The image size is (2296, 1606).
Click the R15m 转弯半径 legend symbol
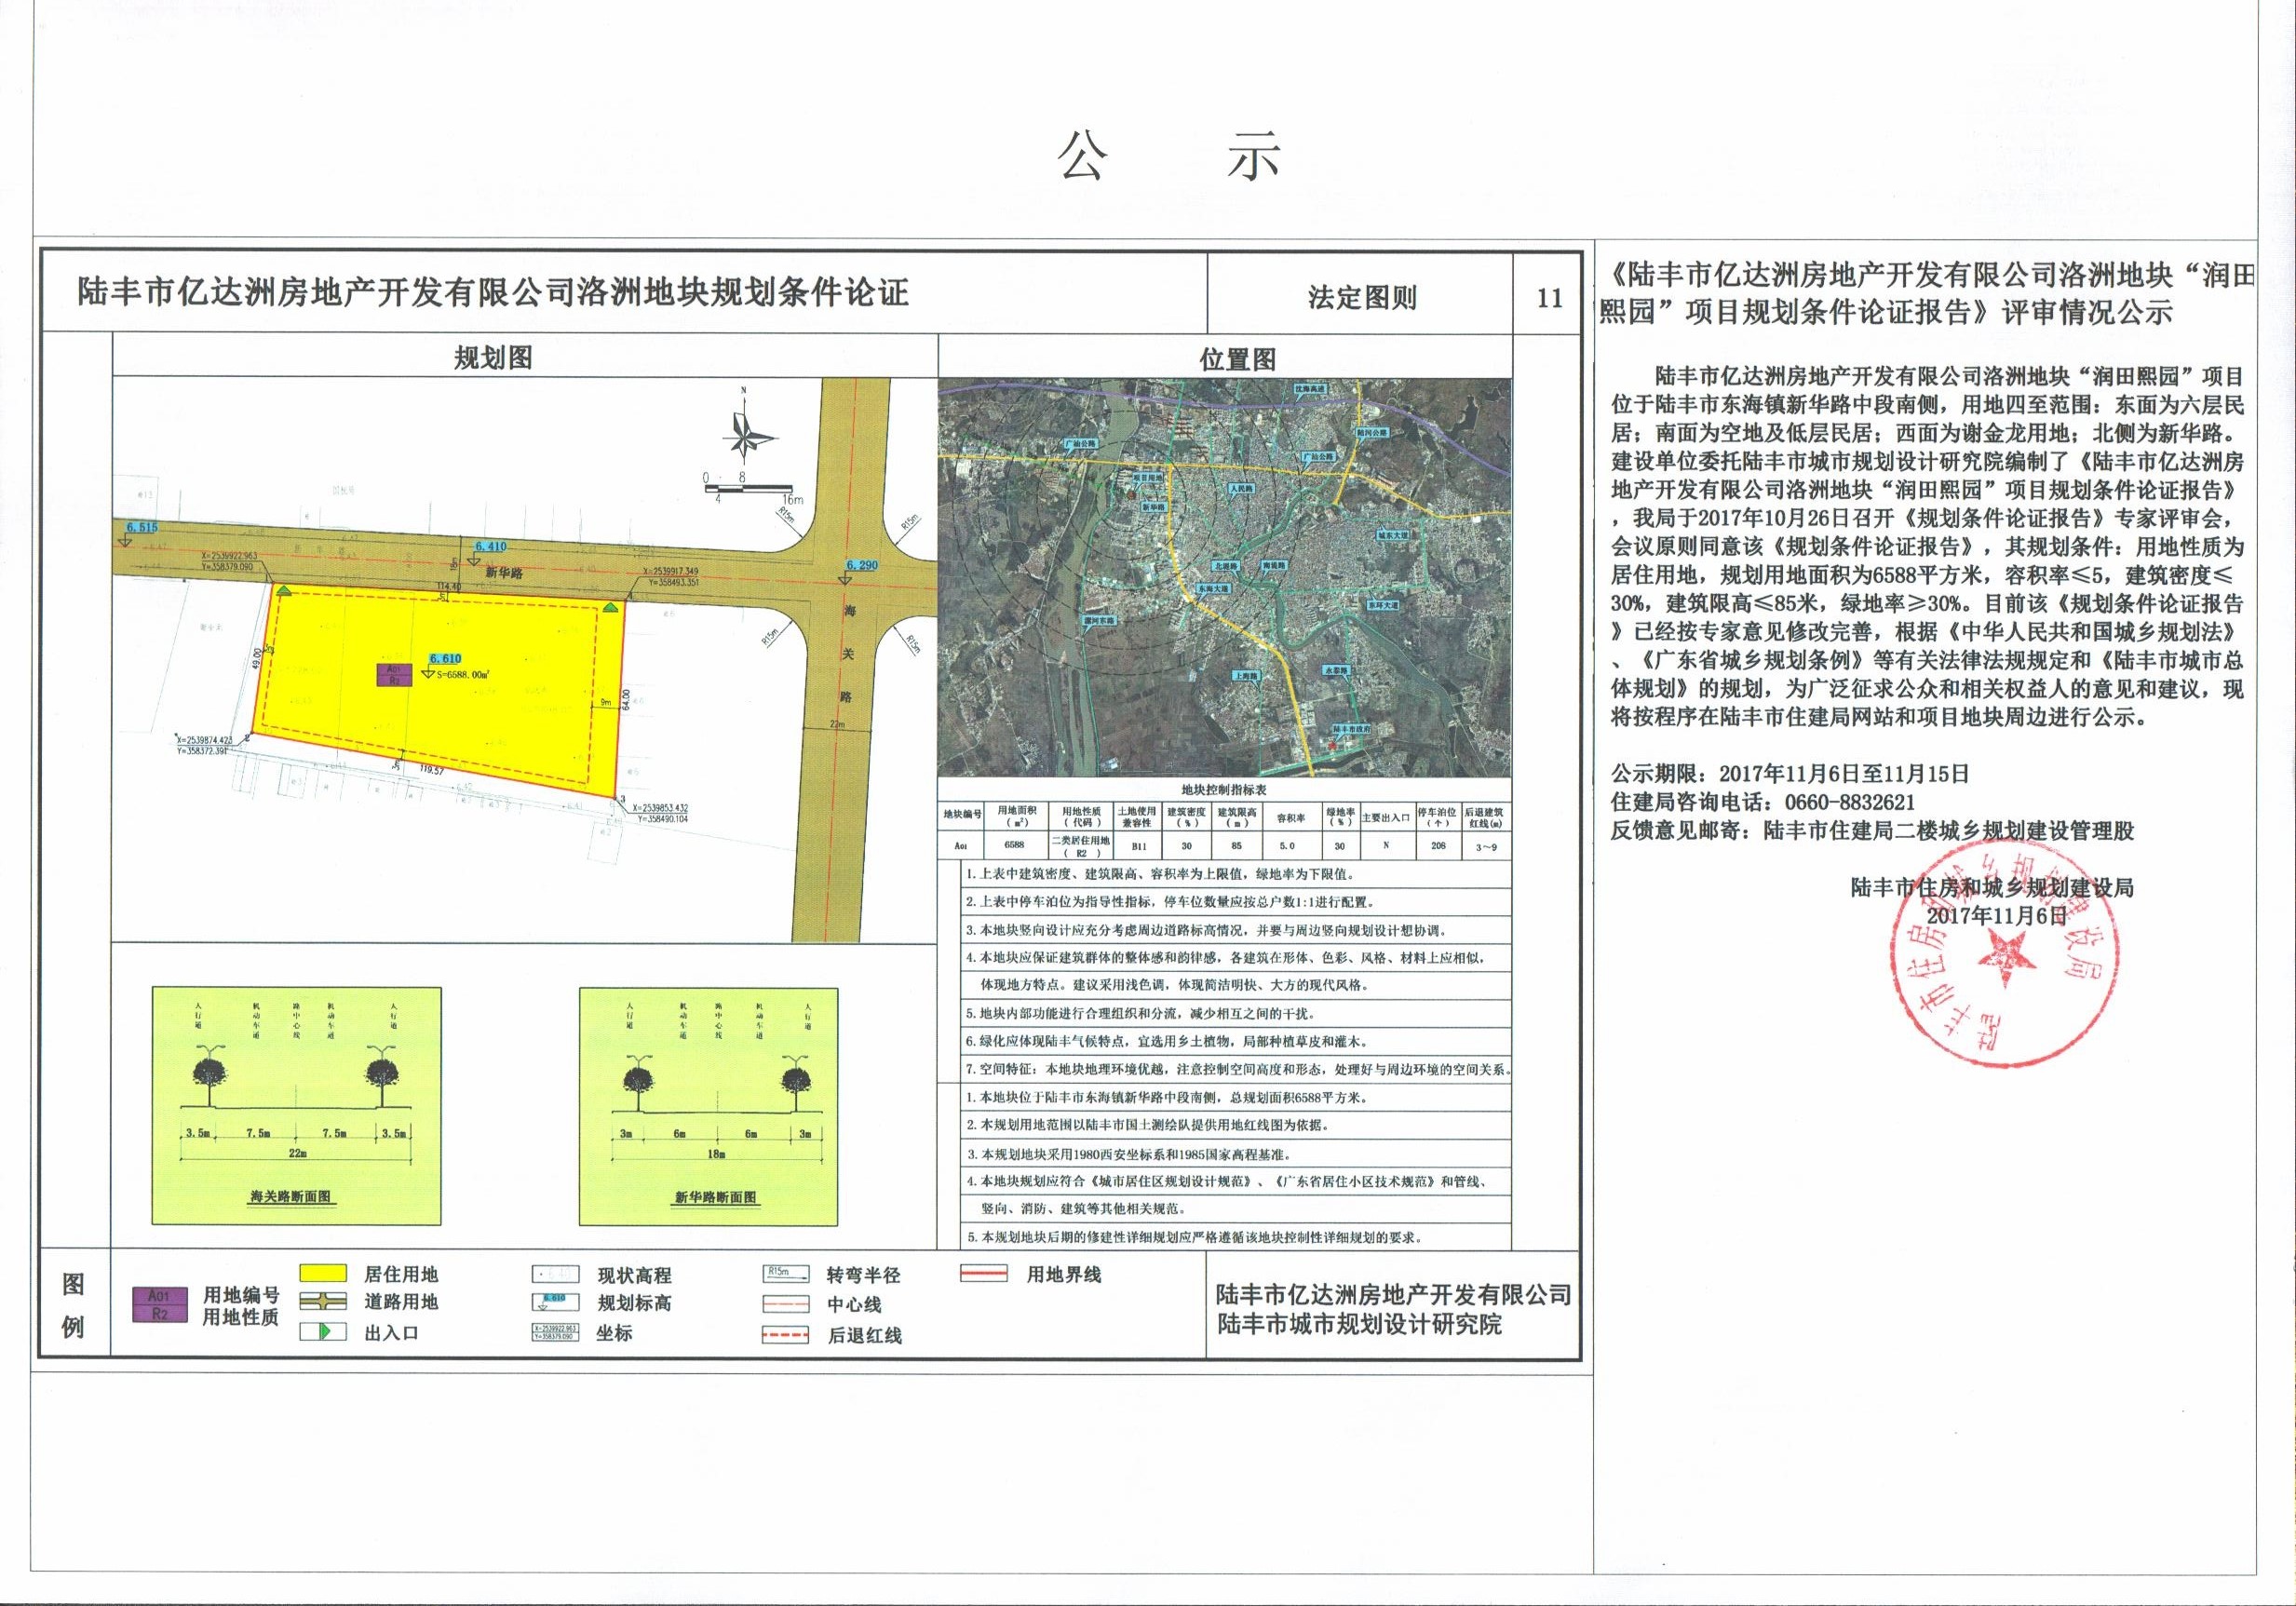point(785,1273)
